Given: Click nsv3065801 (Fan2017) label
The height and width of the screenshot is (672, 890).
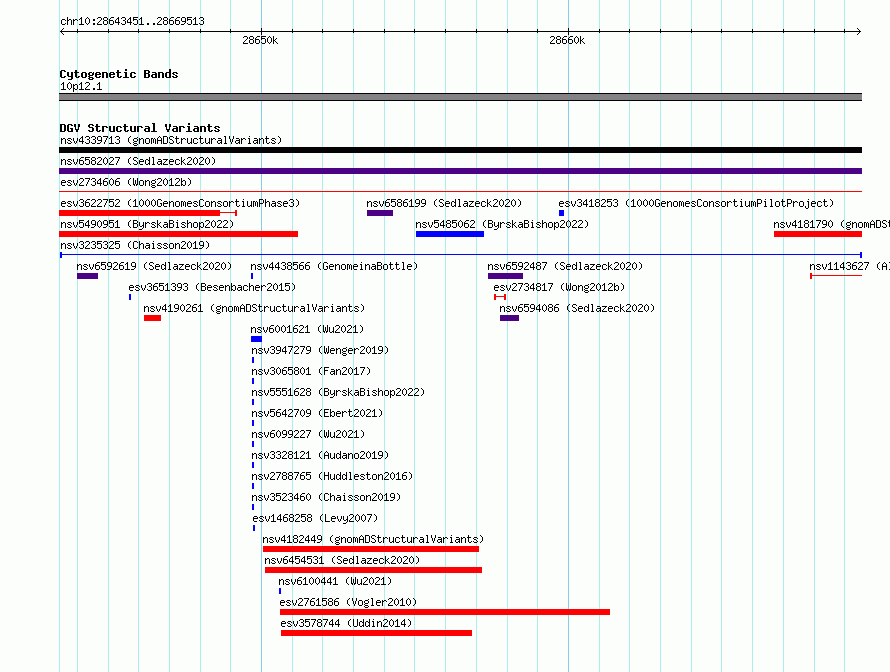Looking at the screenshot, I should pos(311,371).
